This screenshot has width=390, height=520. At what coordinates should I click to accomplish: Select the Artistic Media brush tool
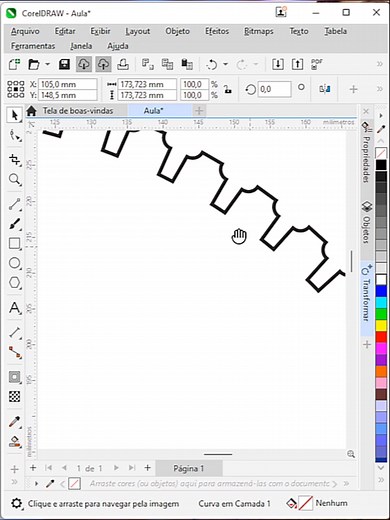pyautogui.click(x=14, y=224)
